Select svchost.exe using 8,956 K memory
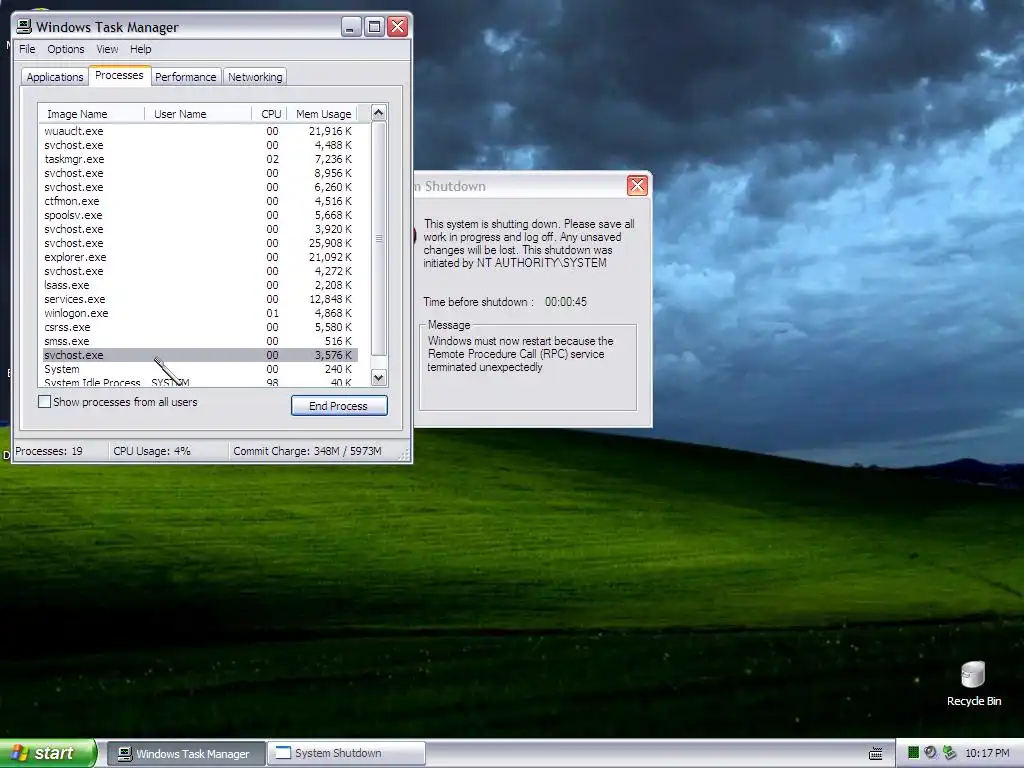Screen dimensions: 1024x768 [x=200, y=173]
